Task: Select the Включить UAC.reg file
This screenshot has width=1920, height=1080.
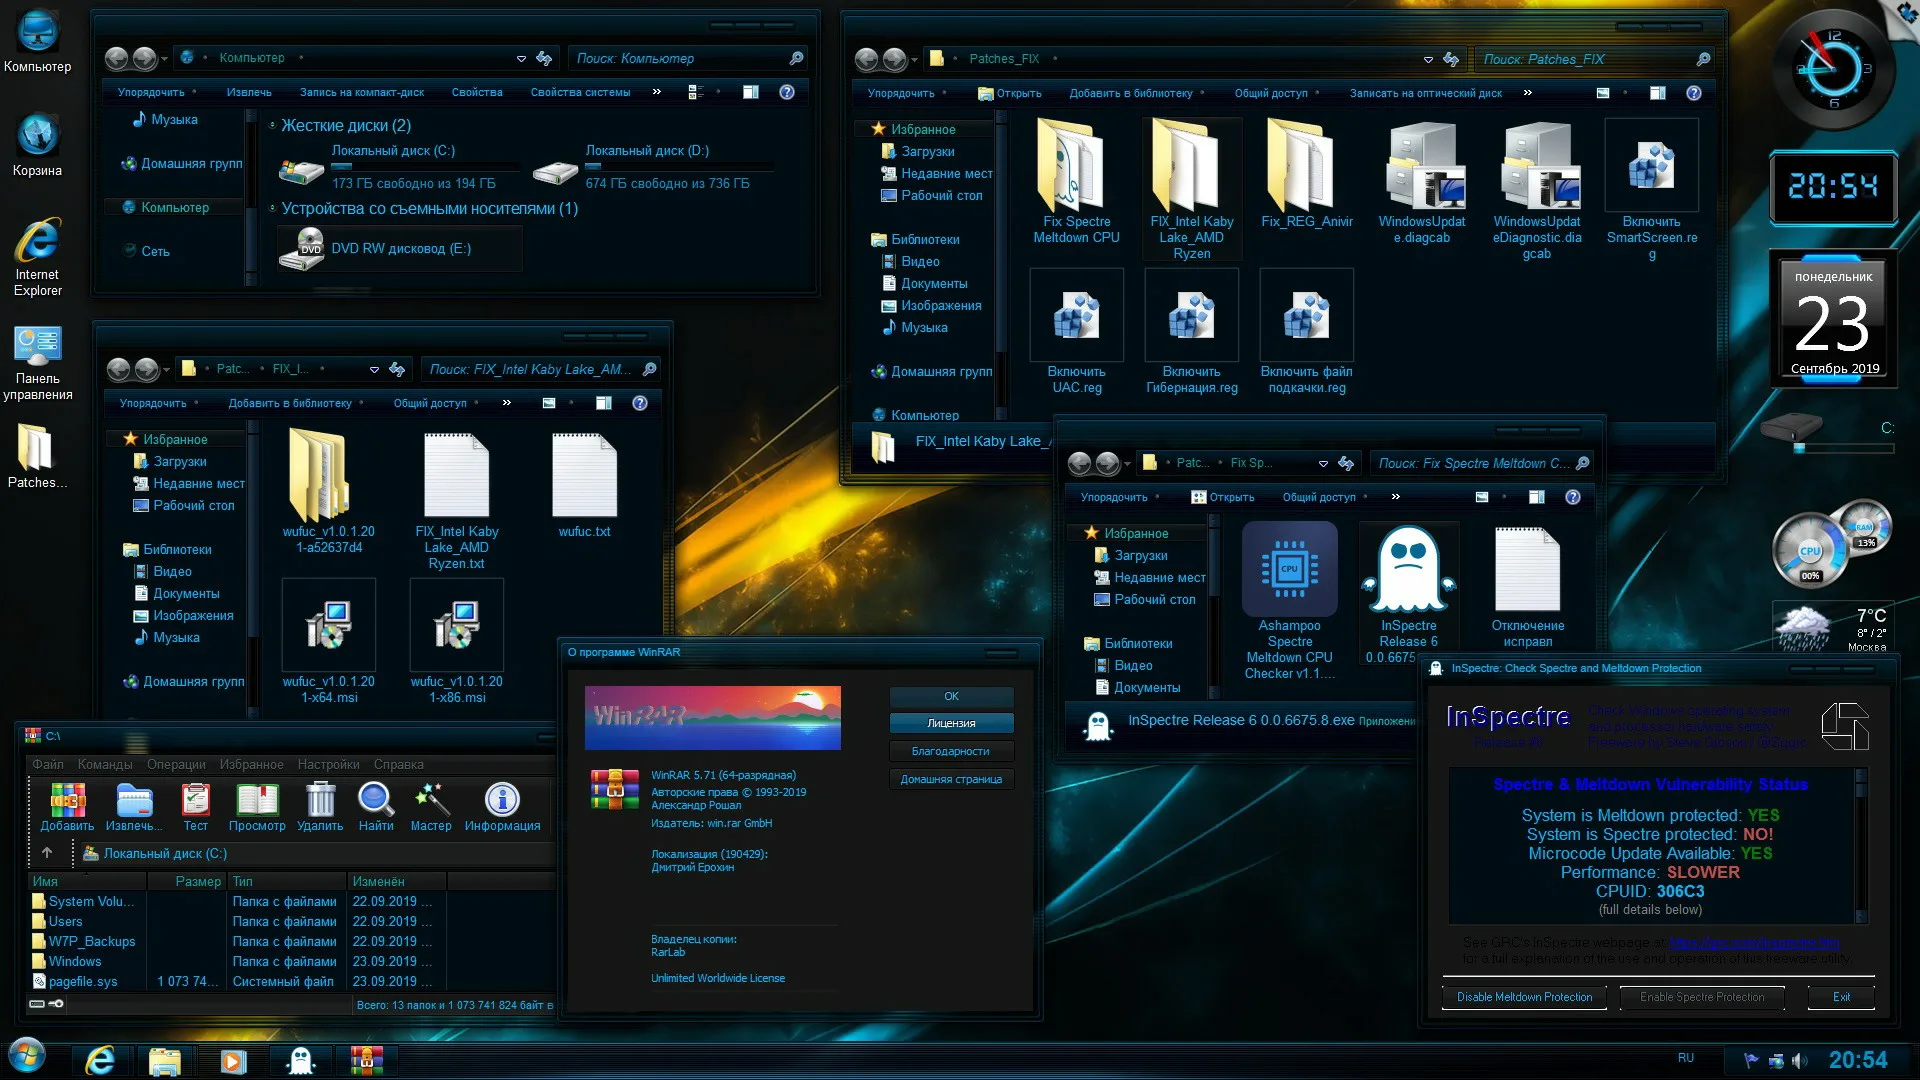Action: (x=1076, y=332)
